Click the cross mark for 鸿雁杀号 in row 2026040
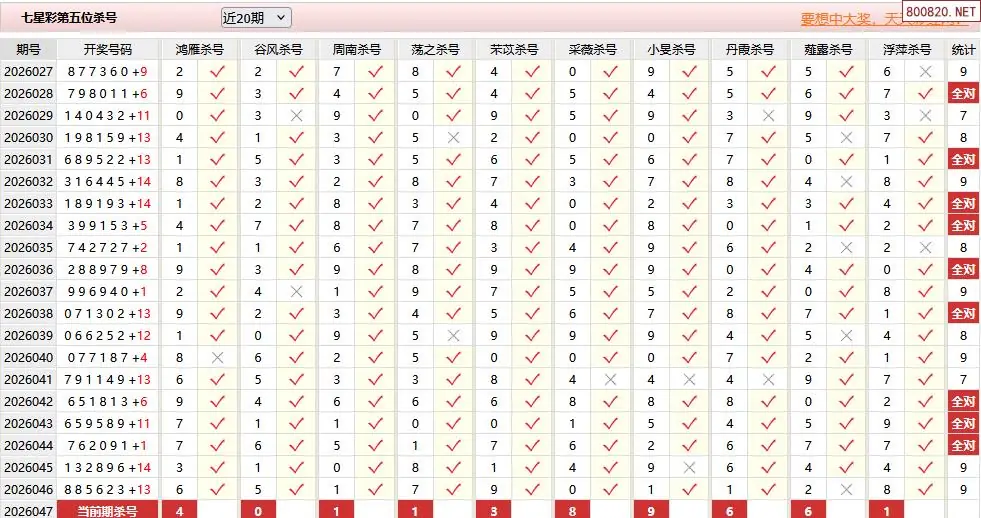This screenshot has height=518, width=981. (217, 357)
